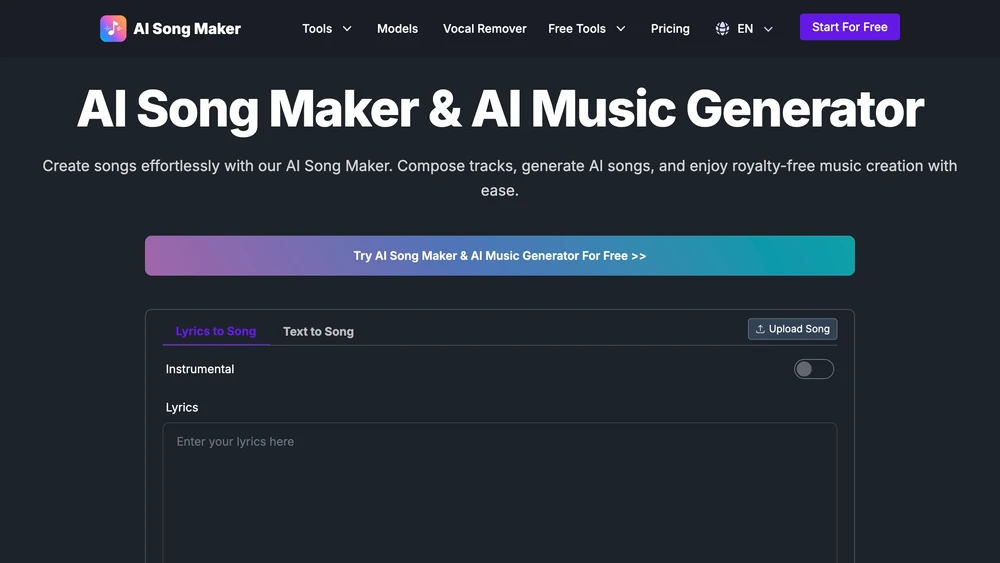Click the Lyrics label text

point(182,407)
